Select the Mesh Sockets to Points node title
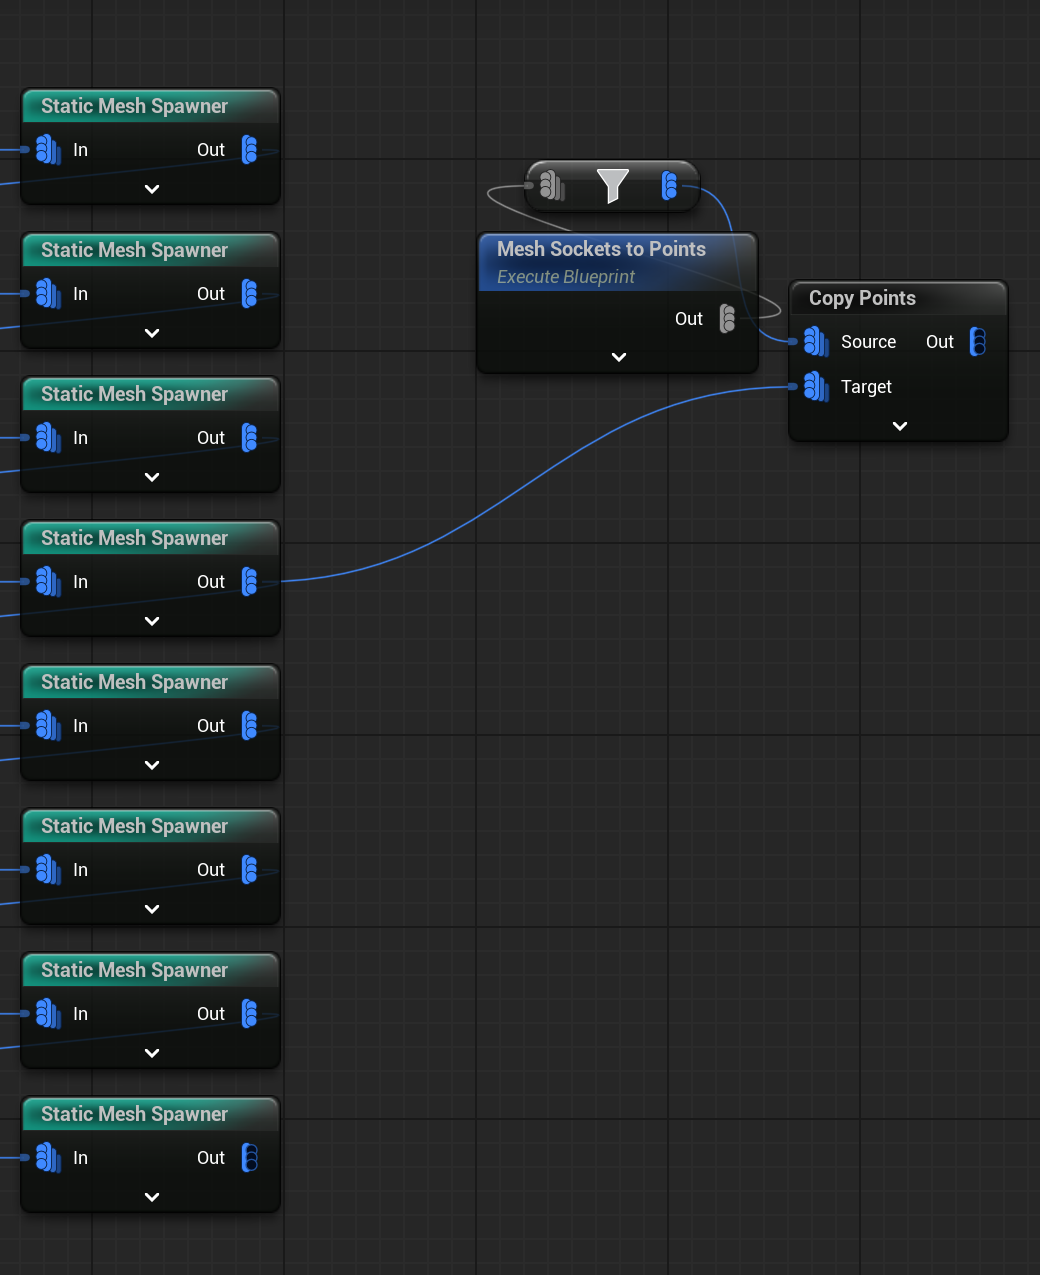Viewport: 1040px width, 1275px height. (x=601, y=249)
